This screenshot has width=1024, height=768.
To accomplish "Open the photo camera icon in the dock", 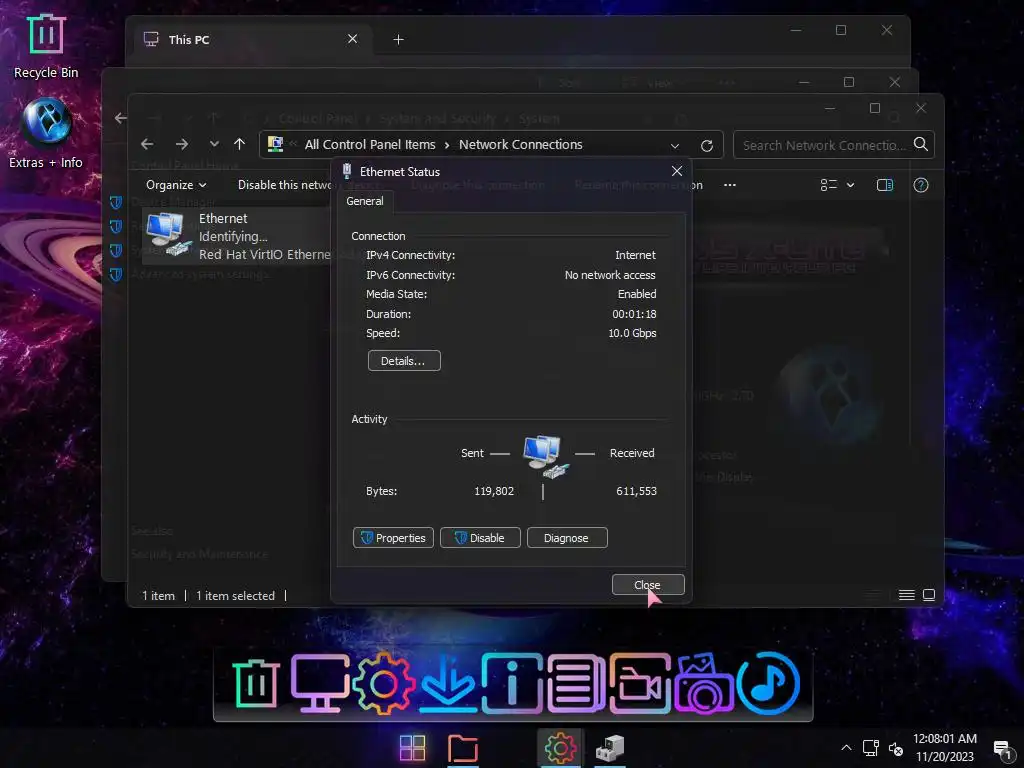I will tap(704, 684).
